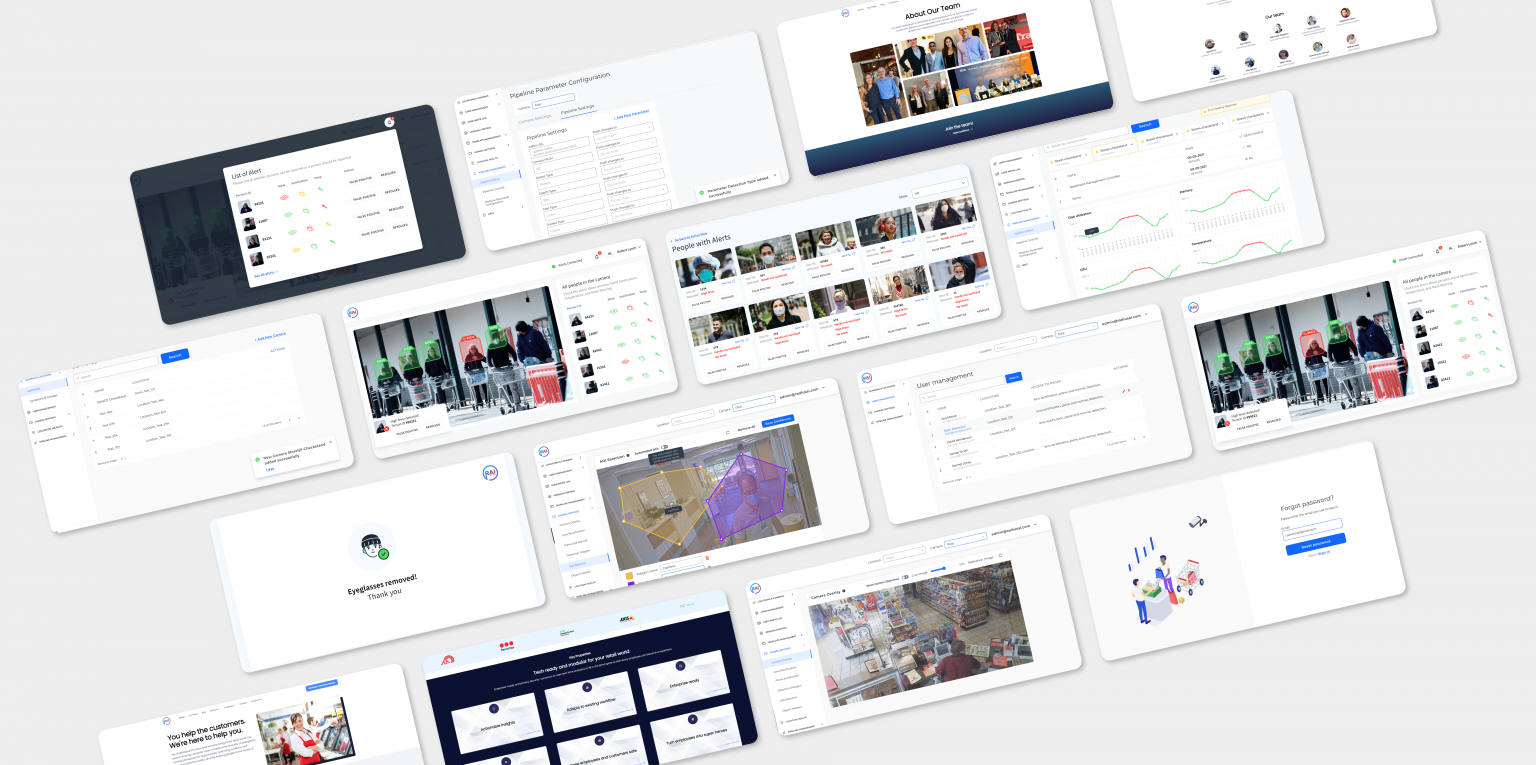Toggle the Automated AOI switch
Viewport: 1536px width, 765px height.
(663, 448)
